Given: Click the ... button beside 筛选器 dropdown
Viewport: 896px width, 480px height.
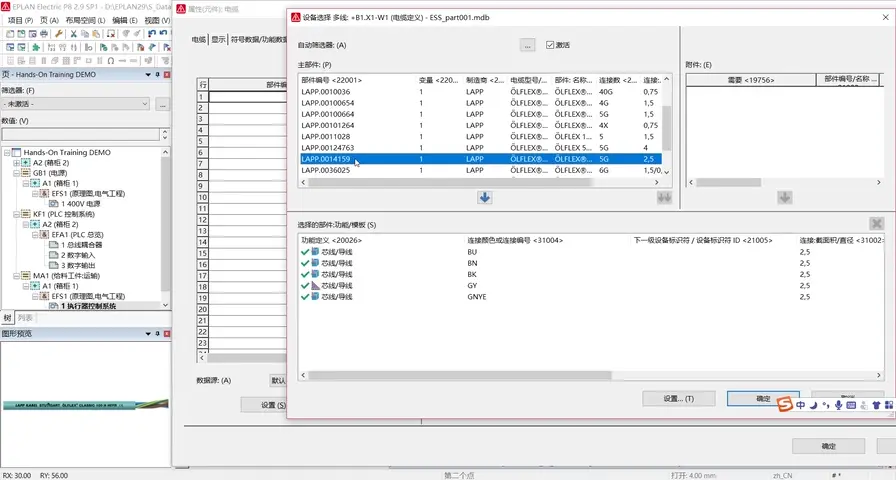Looking at the screenshot, I should (162, 104).
